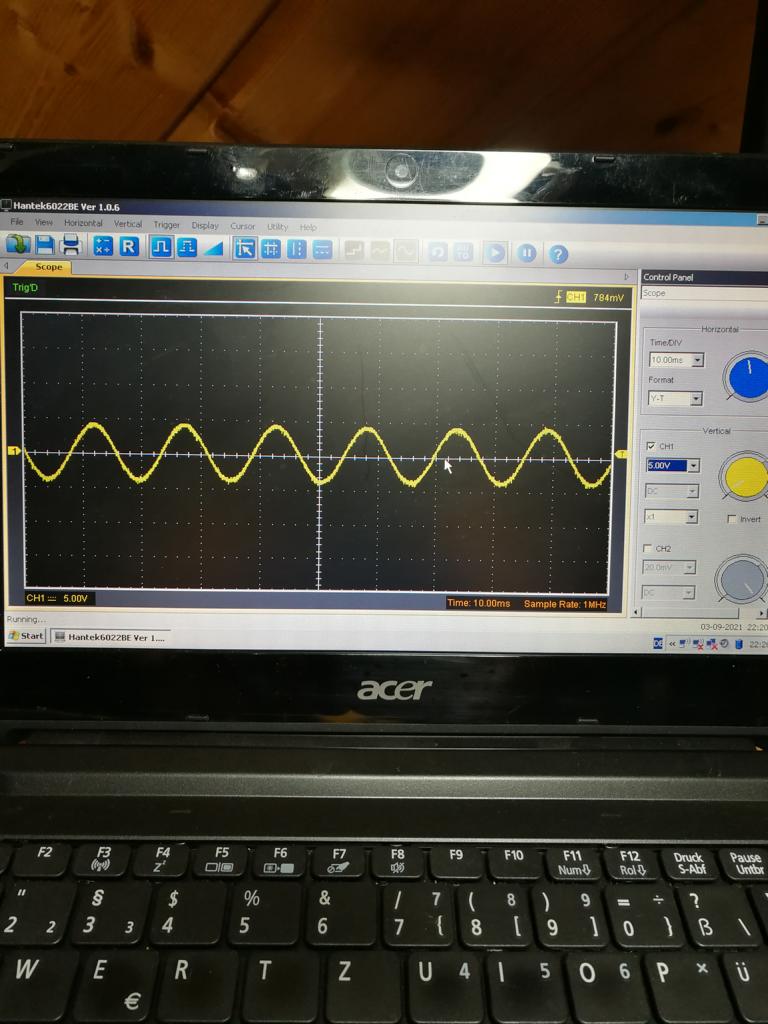This screenshot has height=1024, width=768.
Task: Click the Trig'D status indicator
Action: [25, 287]
